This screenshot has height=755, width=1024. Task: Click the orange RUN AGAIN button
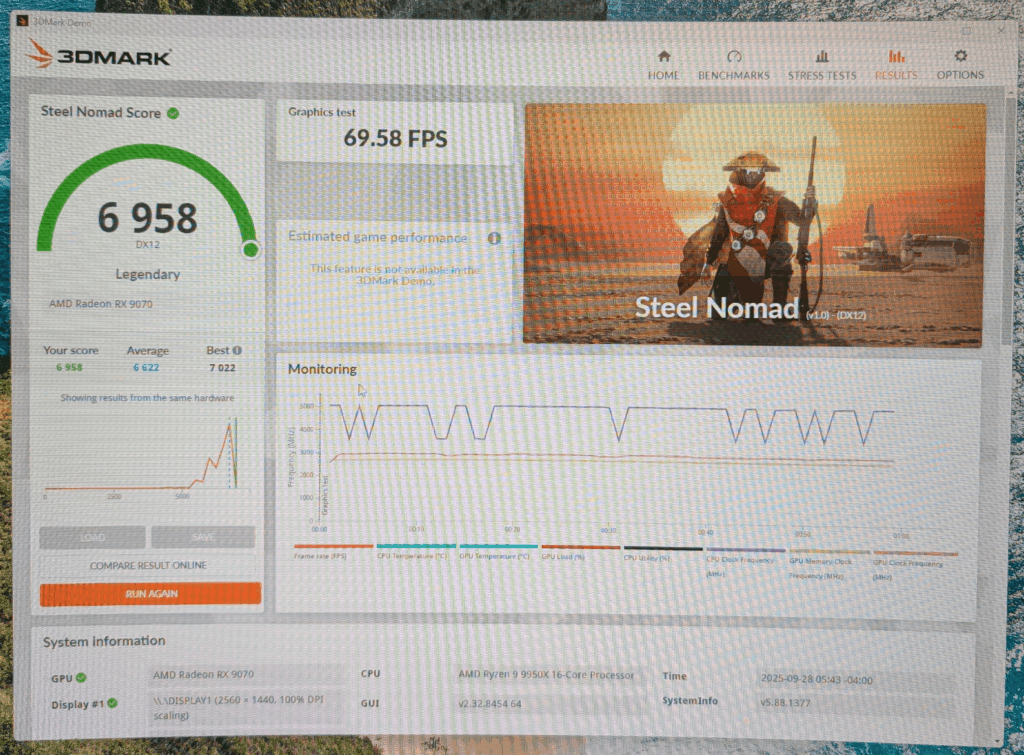[x=150, y=594]
